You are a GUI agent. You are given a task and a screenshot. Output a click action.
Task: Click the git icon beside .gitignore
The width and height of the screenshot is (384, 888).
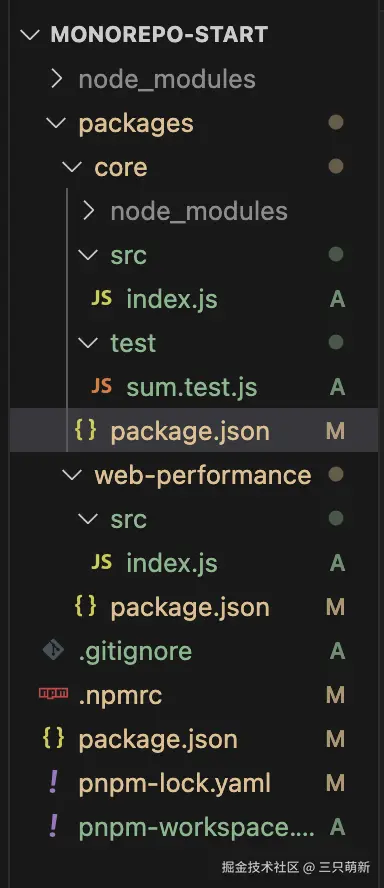pyautogui.click(x=53, y=651)
